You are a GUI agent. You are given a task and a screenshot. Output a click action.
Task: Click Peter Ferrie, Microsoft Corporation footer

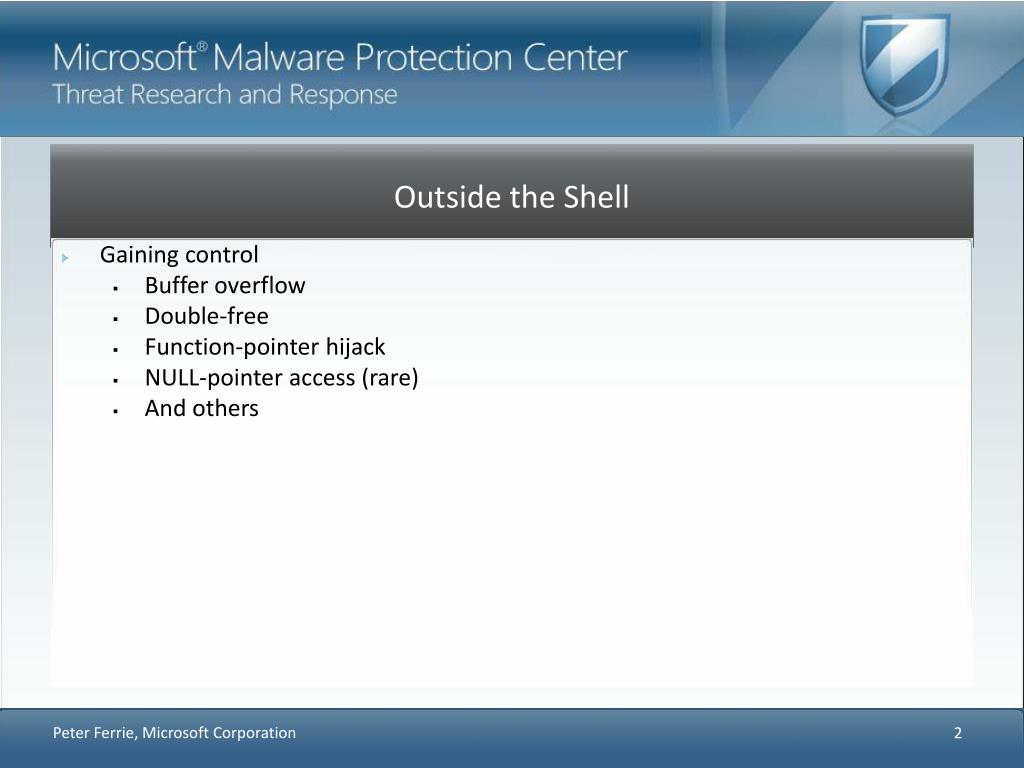[x=174, y=733]
